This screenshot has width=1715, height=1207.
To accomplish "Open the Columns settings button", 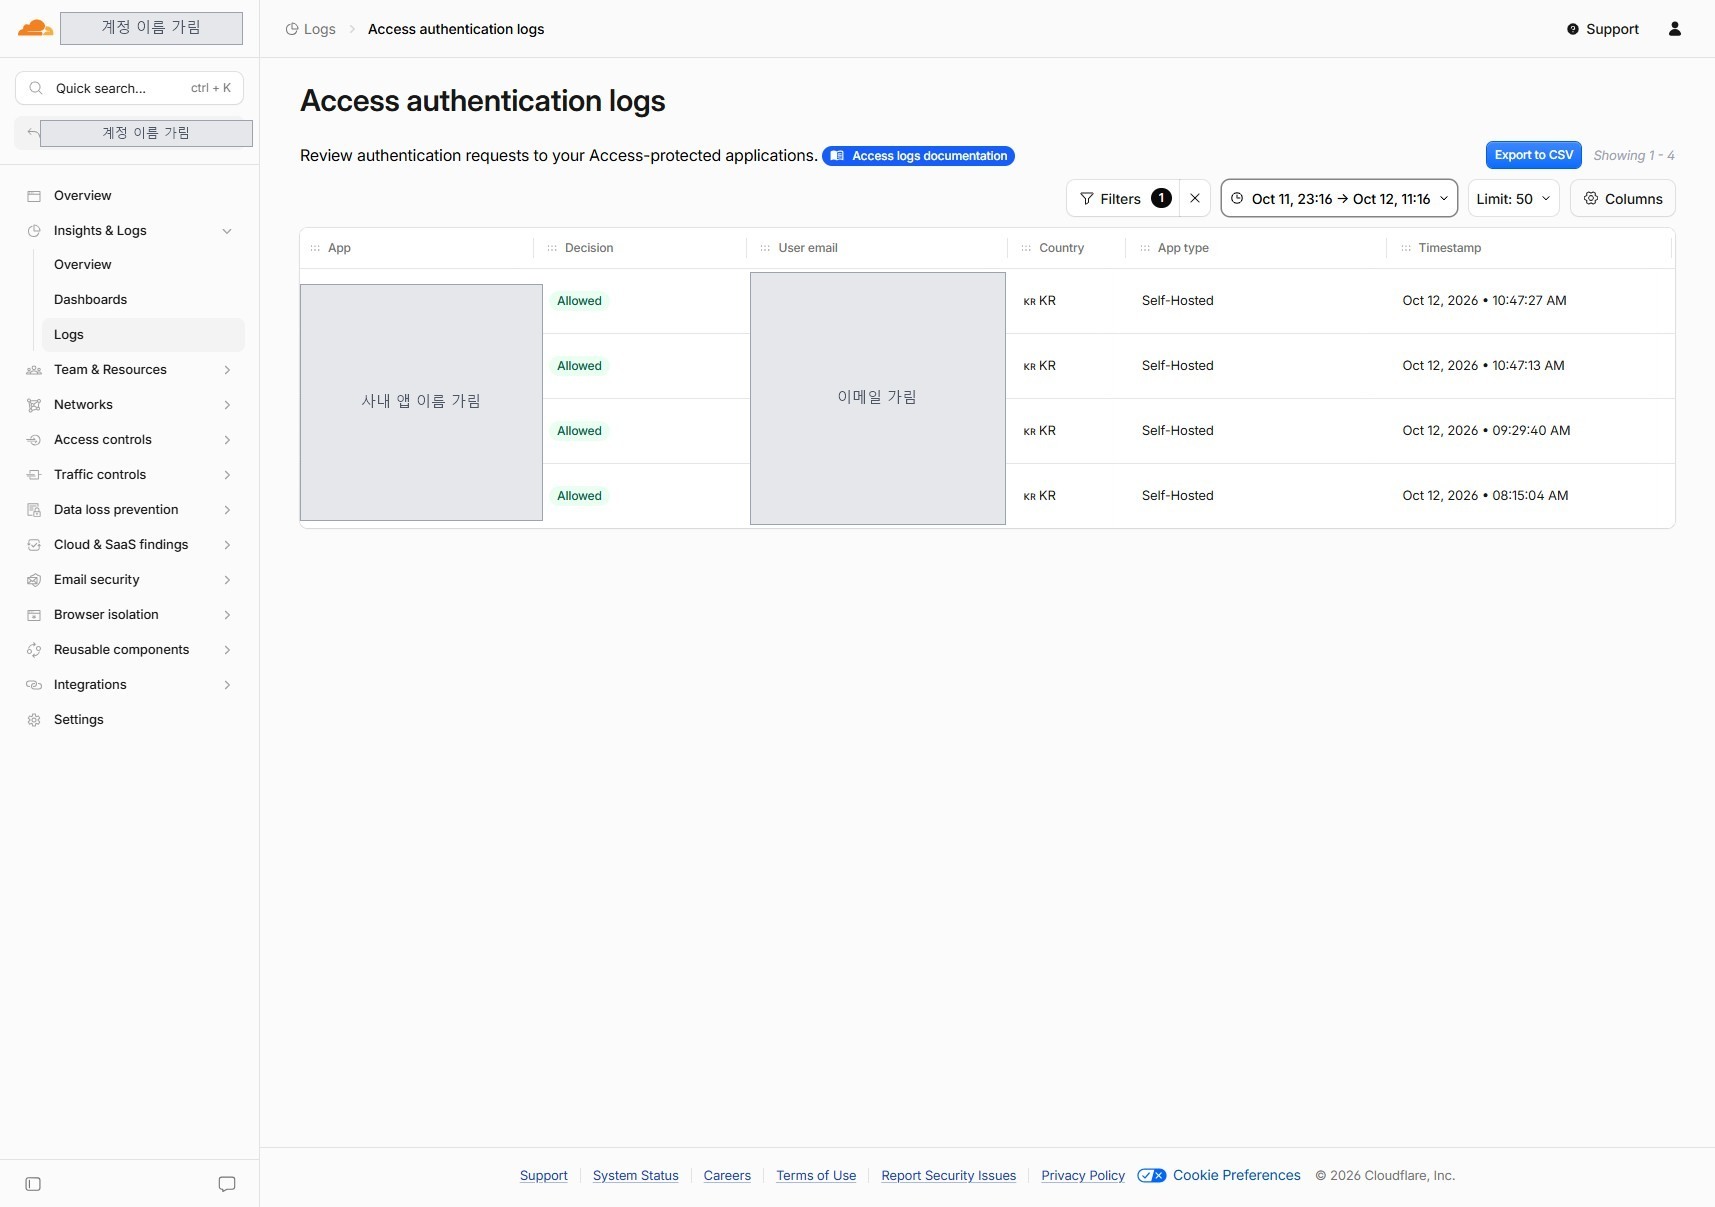I will click(1622, 198).
